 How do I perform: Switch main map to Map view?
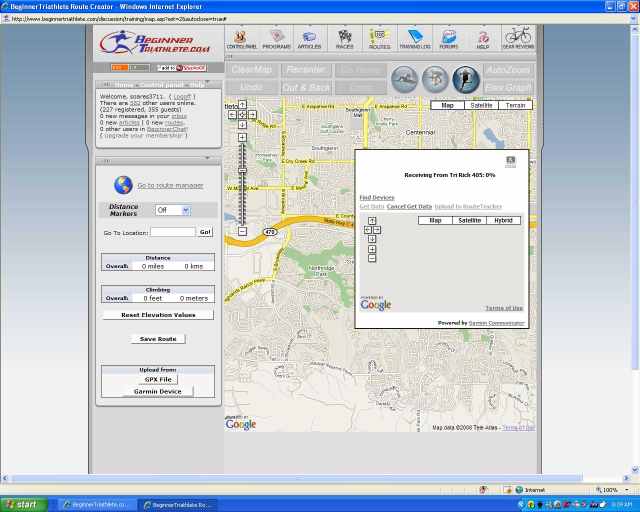click(x=448, y=105)
